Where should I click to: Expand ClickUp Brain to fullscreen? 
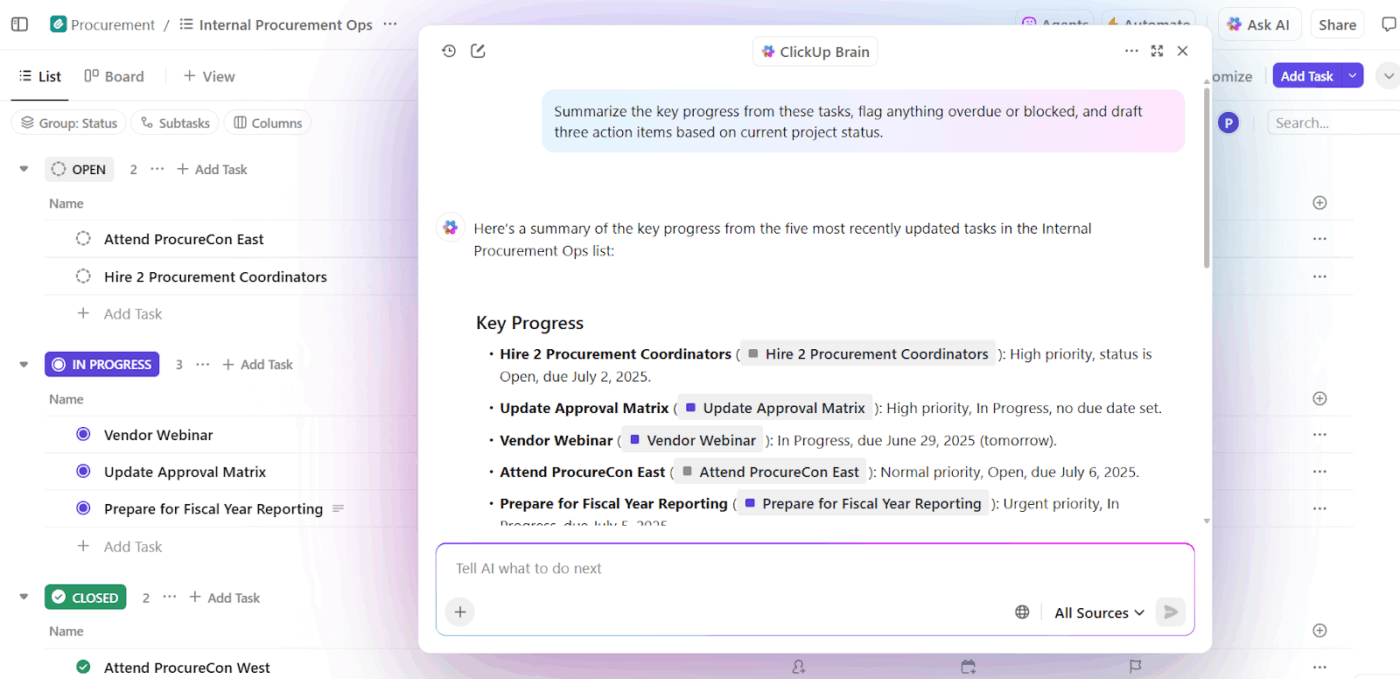1156,50
